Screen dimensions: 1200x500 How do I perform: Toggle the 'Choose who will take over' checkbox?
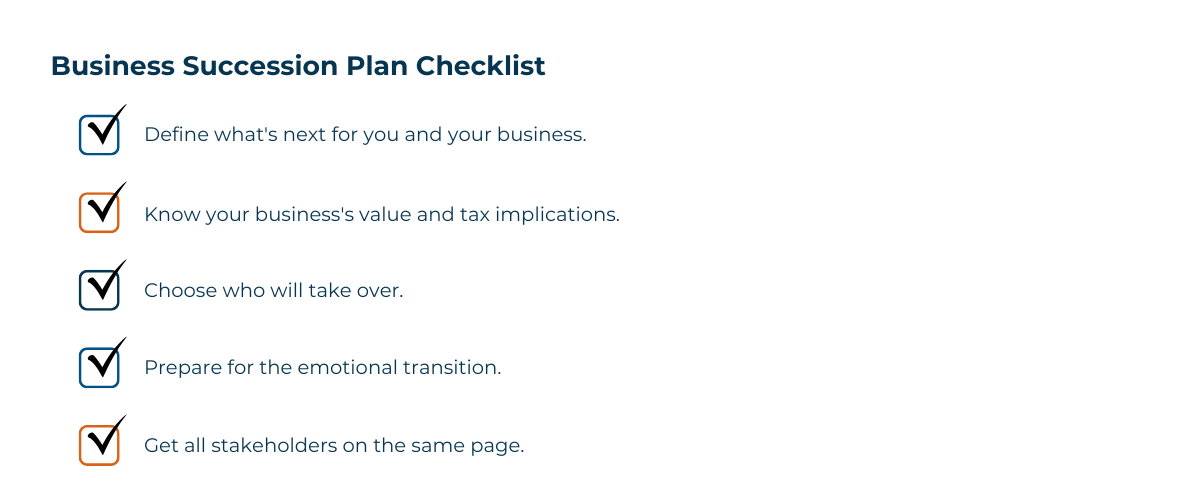pos(99,289)
